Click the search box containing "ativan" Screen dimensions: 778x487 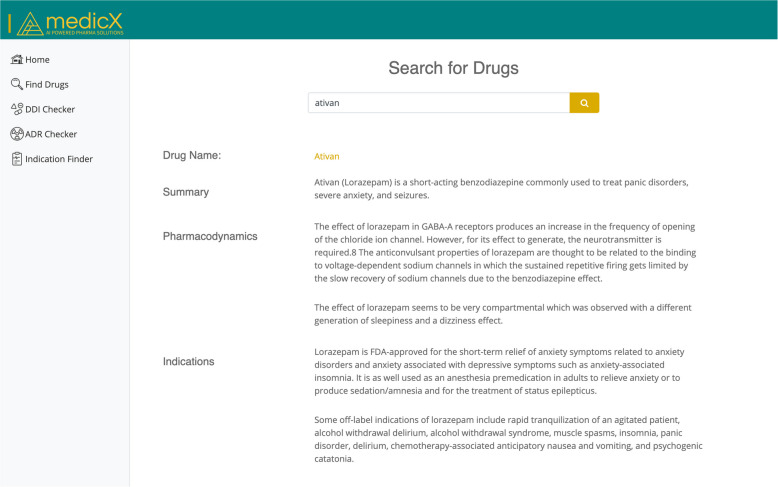pyautogui.click(x=438, y=103)
